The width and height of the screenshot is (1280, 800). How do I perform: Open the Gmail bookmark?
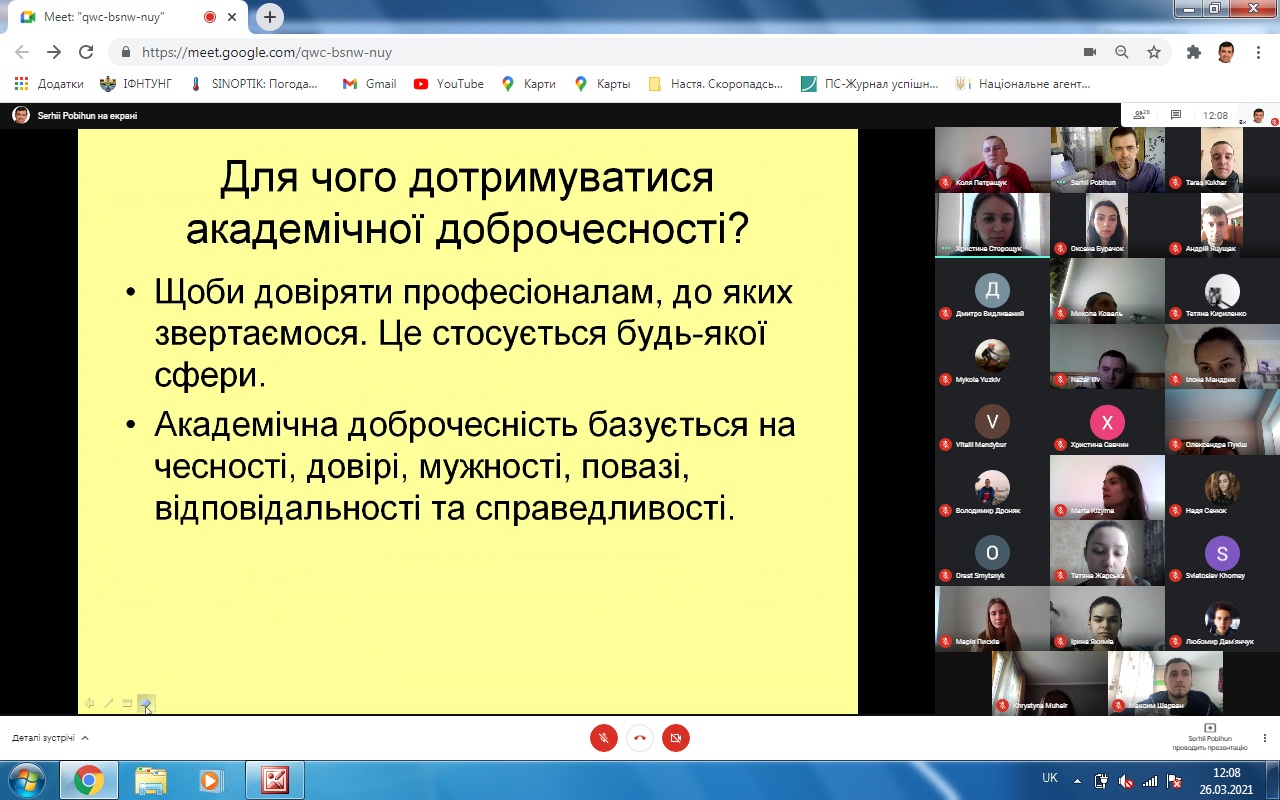click(370, 84)
